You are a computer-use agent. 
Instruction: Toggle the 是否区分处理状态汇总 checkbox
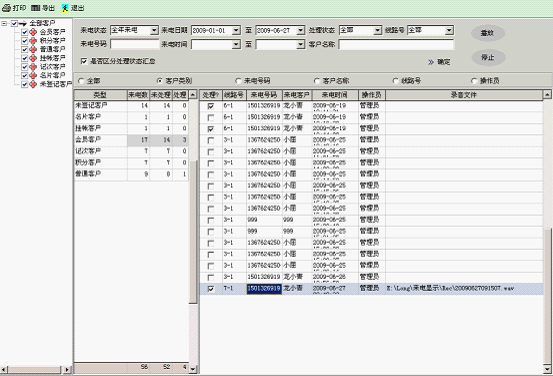84,61
